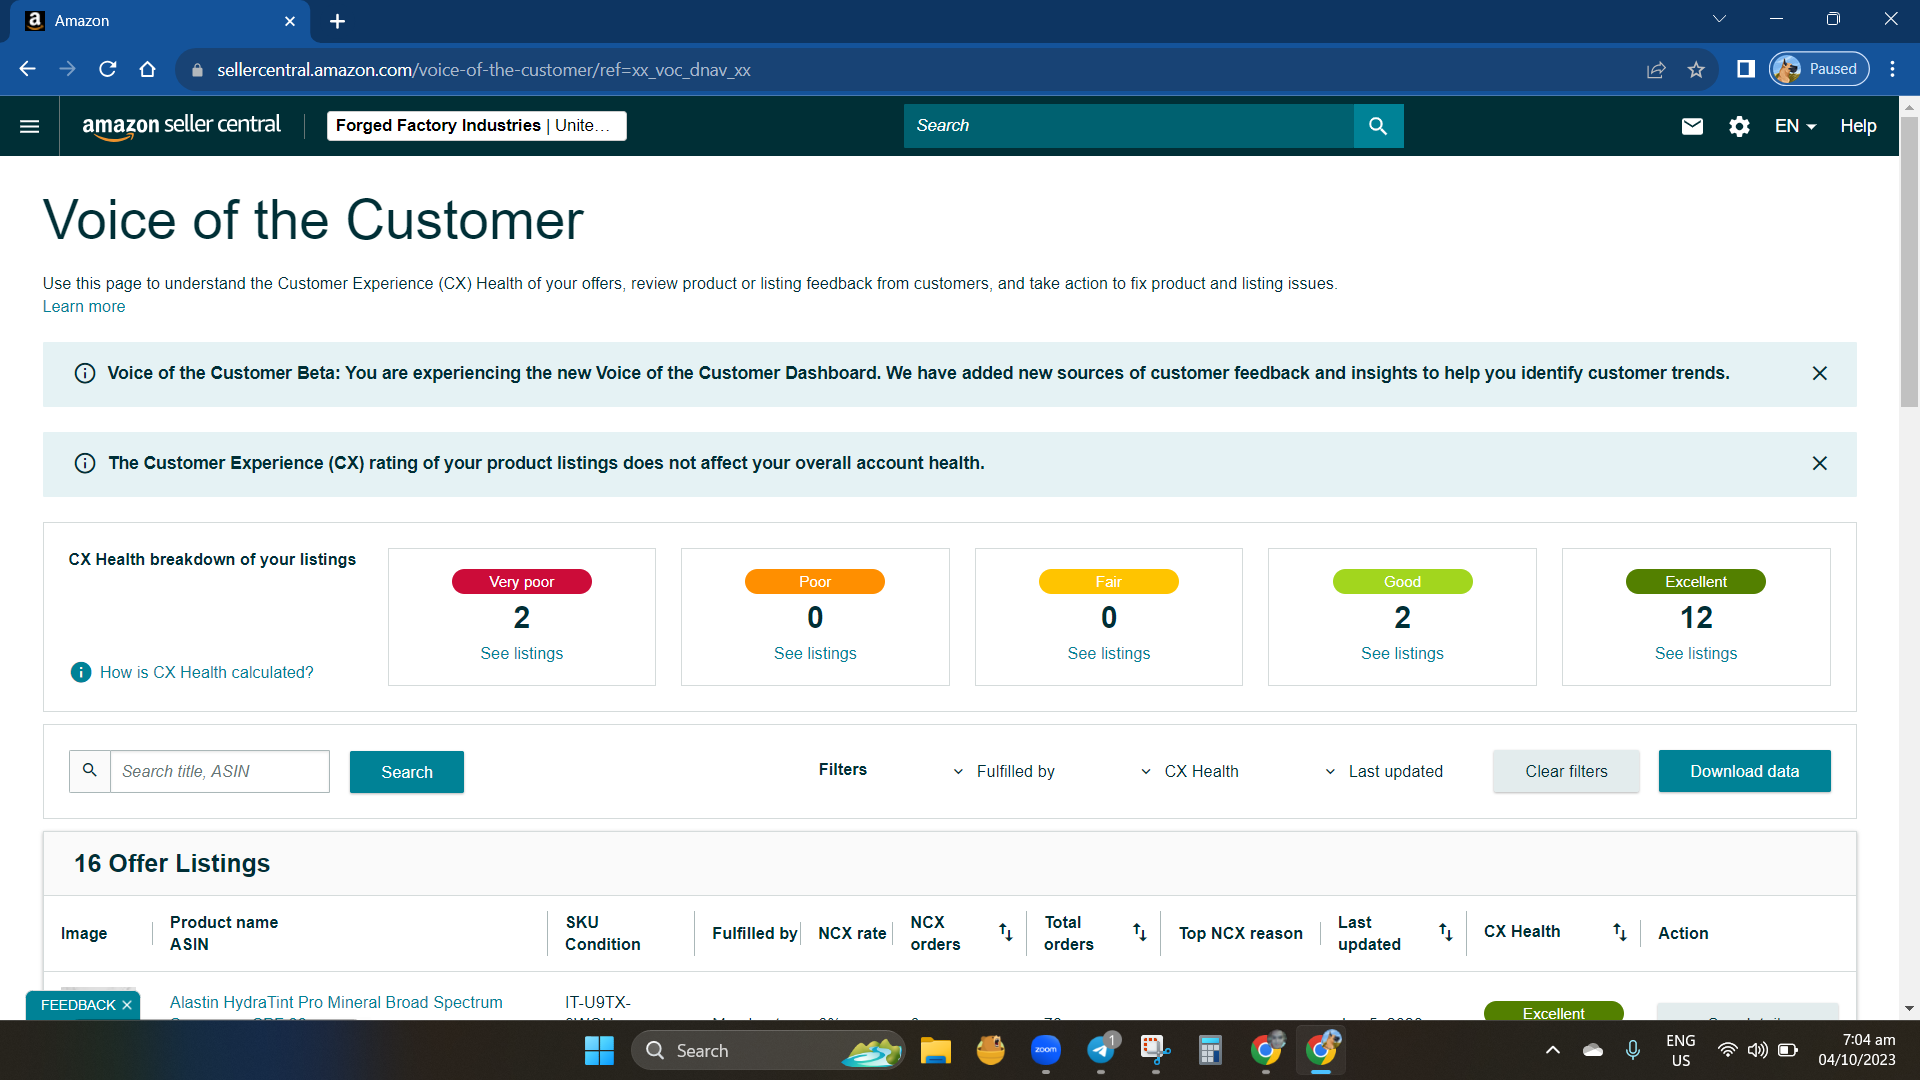Click the browser home icon
Image resolution: width=1920 pixels, height=1080 pixels.
[x=148, y=69]
